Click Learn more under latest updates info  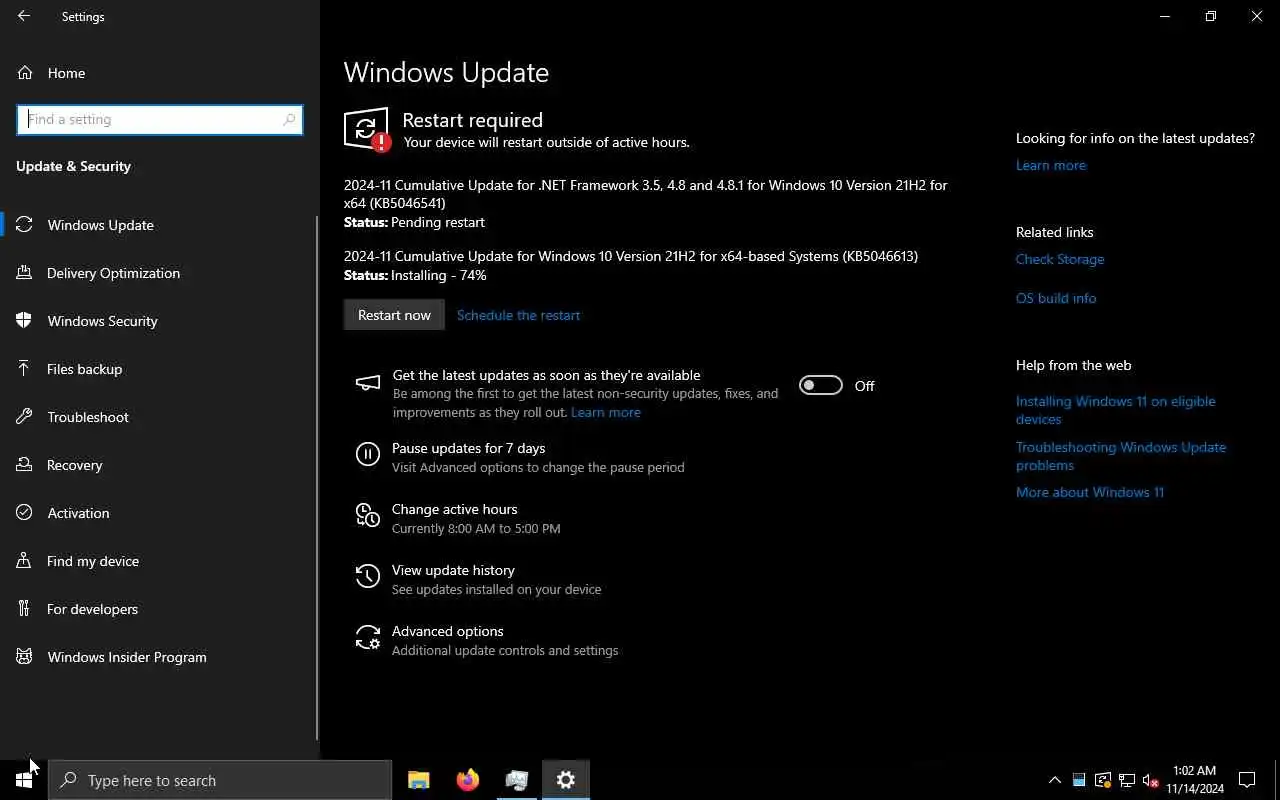click(1050, 165)
